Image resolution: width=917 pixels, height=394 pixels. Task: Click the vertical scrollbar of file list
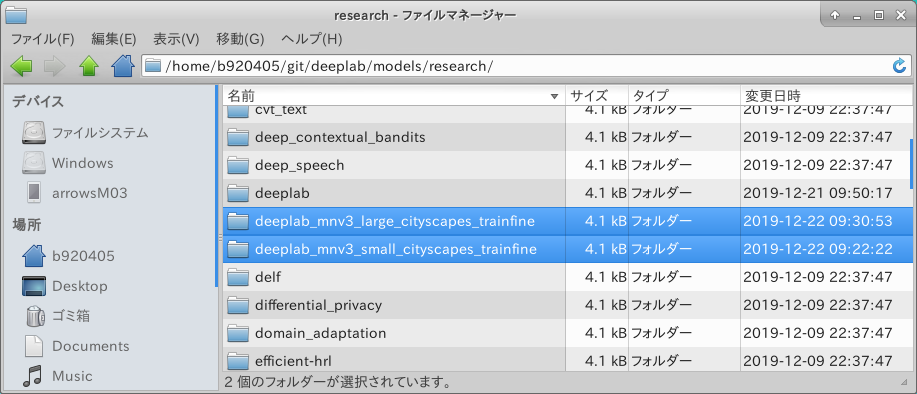point(911,163)
